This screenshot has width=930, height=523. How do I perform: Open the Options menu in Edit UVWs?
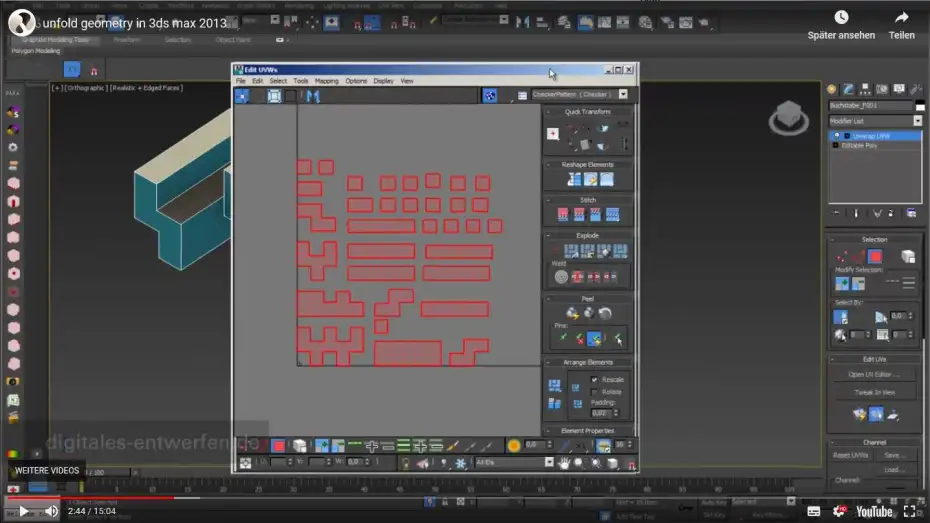tap(356, 81)
